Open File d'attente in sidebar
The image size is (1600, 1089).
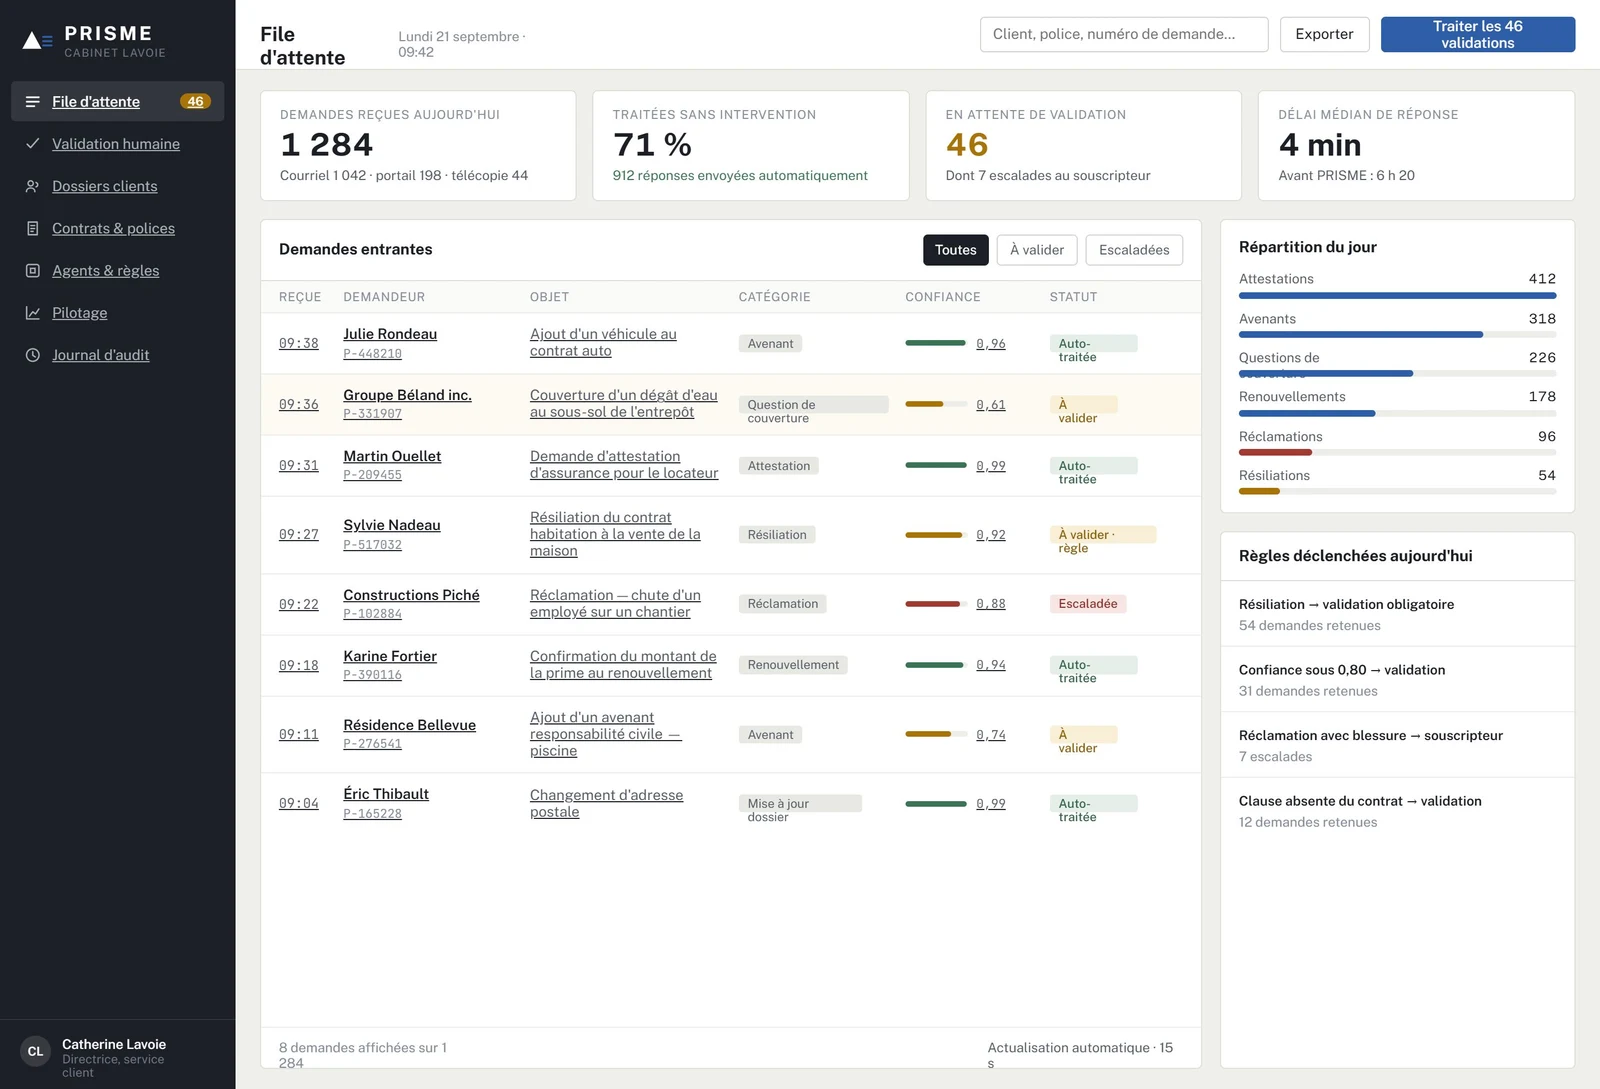pos(118,102)
